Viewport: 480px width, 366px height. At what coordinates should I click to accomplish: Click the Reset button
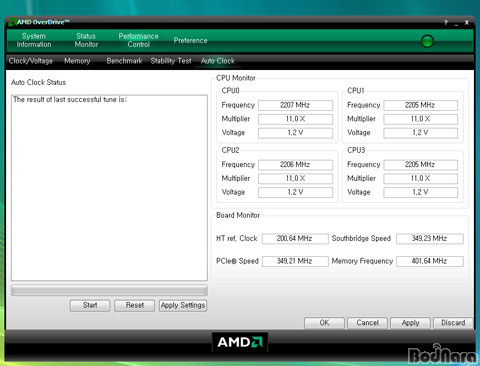[x=135, y=305]
